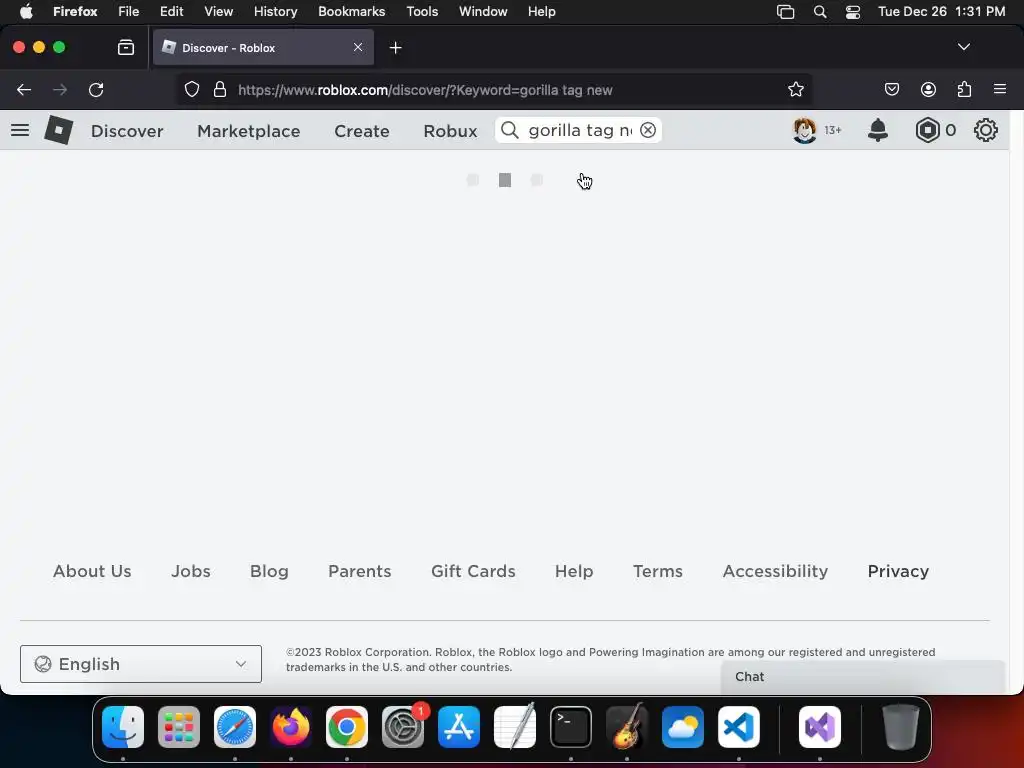Go back with Firefox back arrow
Screen dimensions: 1024x768
point(24,89)
